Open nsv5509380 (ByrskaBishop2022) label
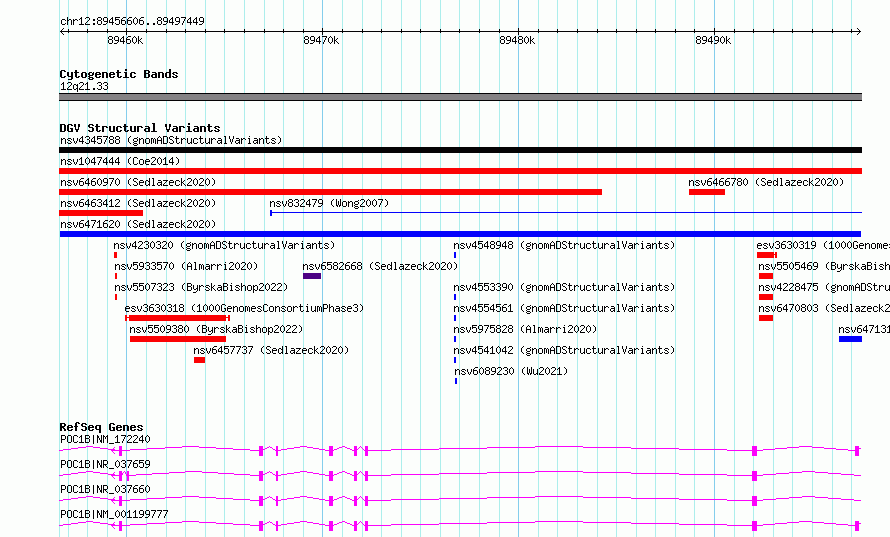The width and height of the screenshot is (890, 537). pyautogui.click(x=216, y=329)
